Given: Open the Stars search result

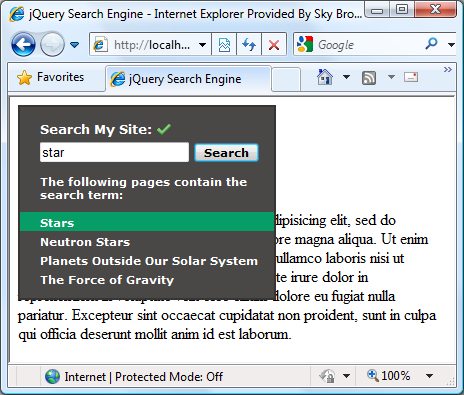Looking at the screenshot, I should point(147,222).
